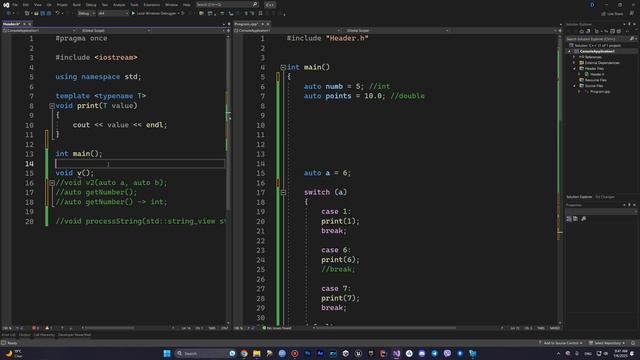Image resolution: width=640 pixels, height=360 pixels.
Task: Expand the References node
Action: point(575,57)
